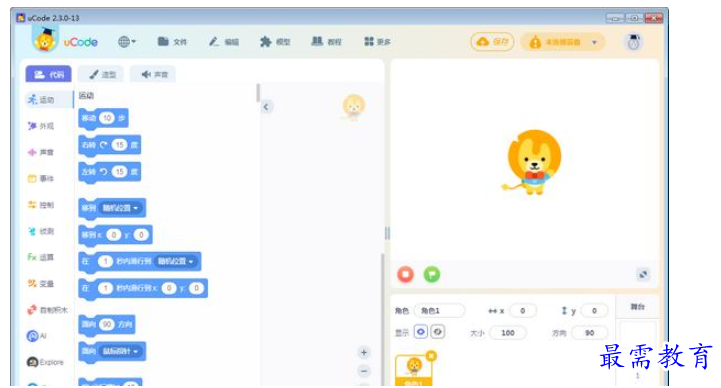Click the 左转 15 度 turn left block
This screenshot has width=721, height=388.
pos(110,172)
